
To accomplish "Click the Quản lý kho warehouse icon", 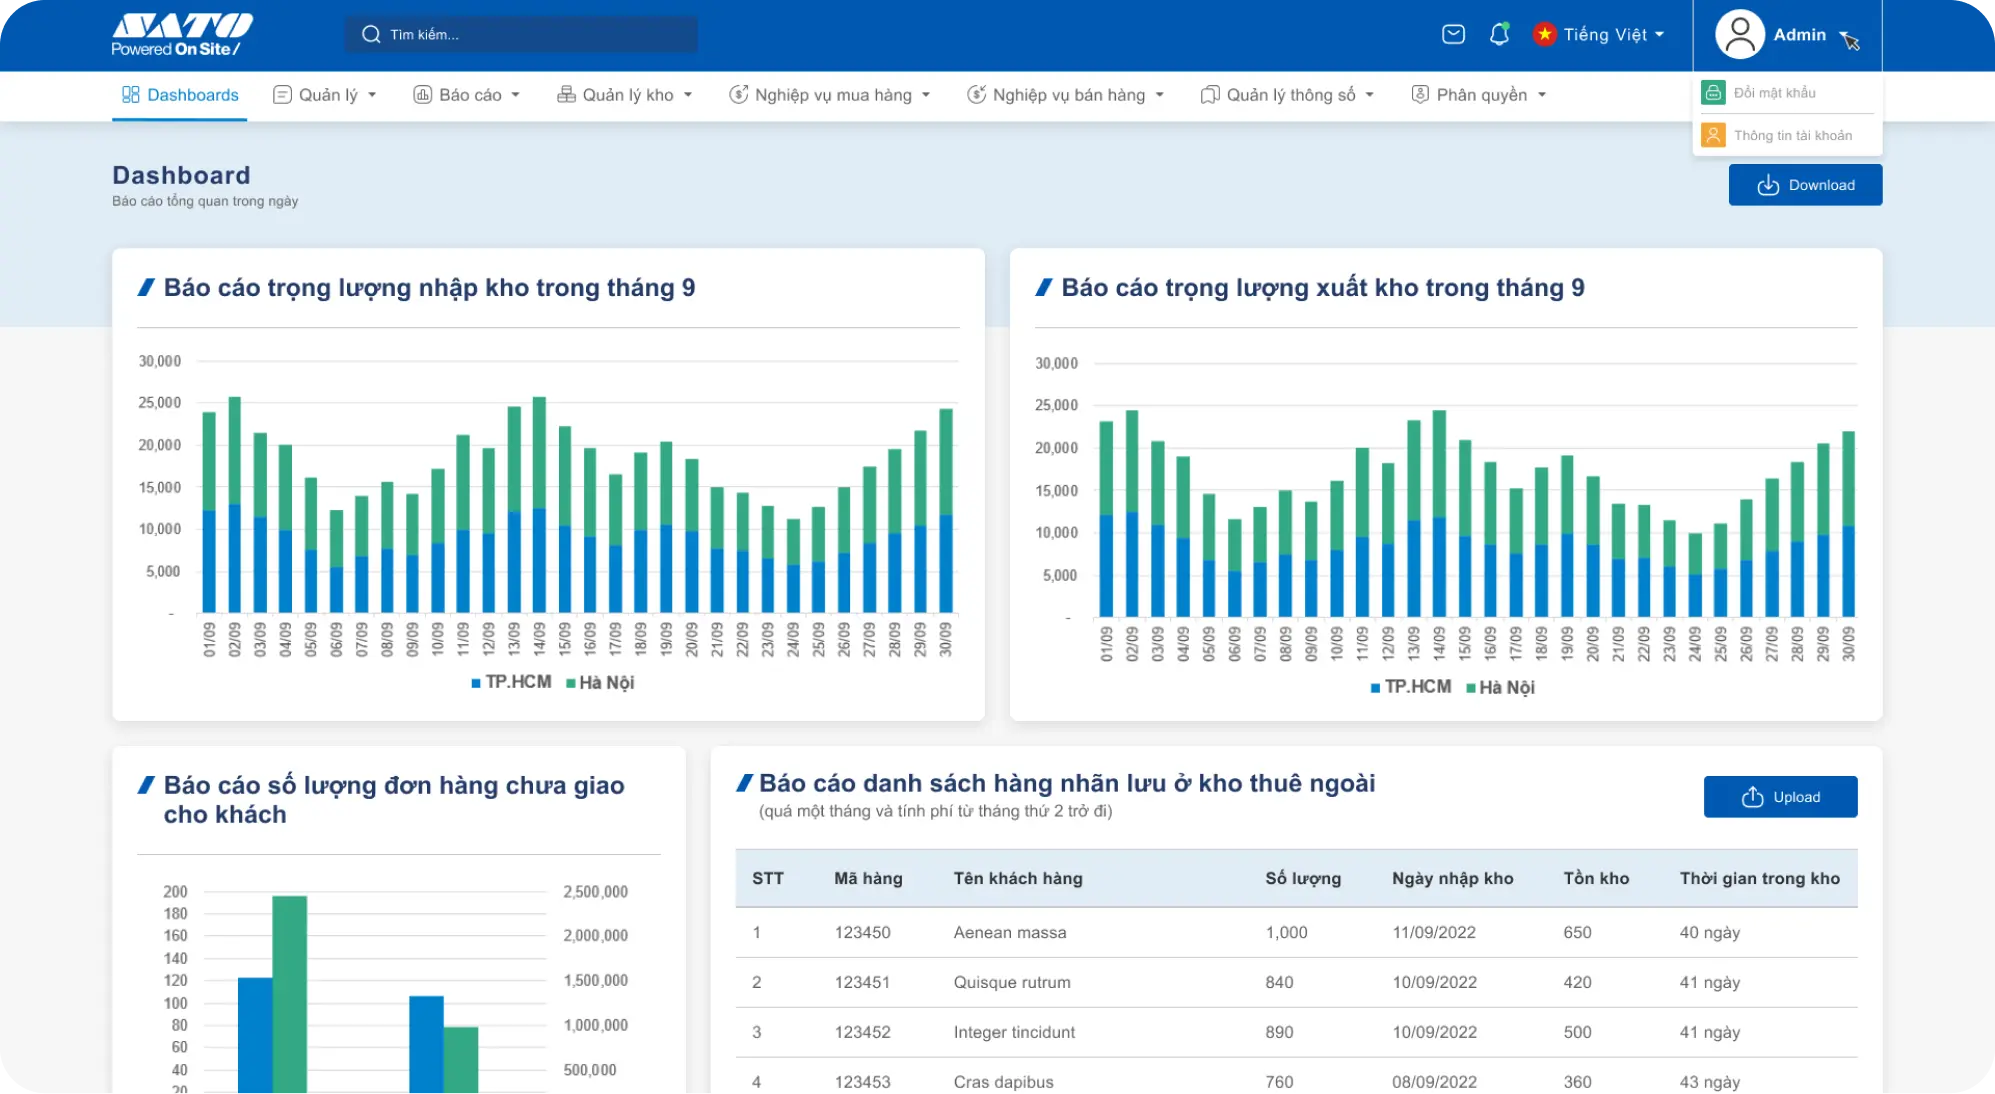I will tap(566, 94).
